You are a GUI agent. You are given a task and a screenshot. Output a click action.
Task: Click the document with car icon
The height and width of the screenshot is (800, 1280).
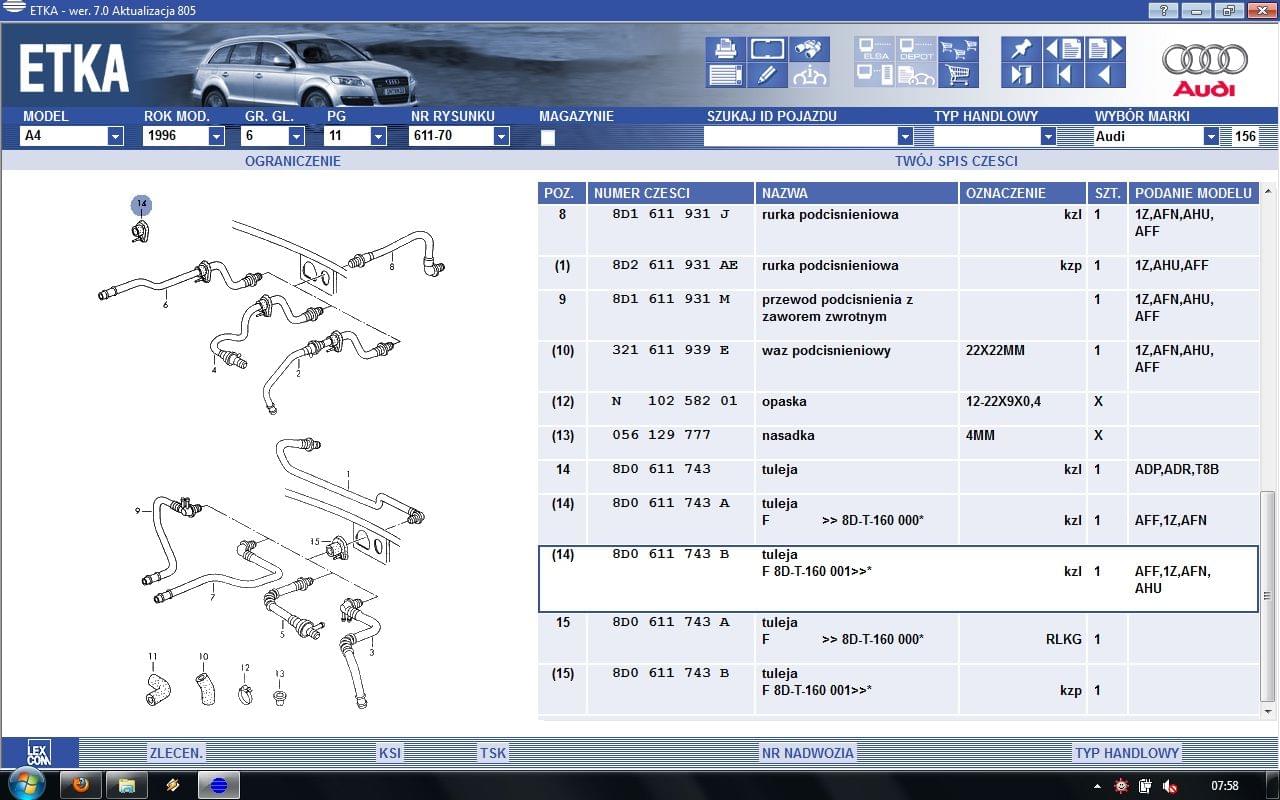pyautogui.click(x=917, y=75)
